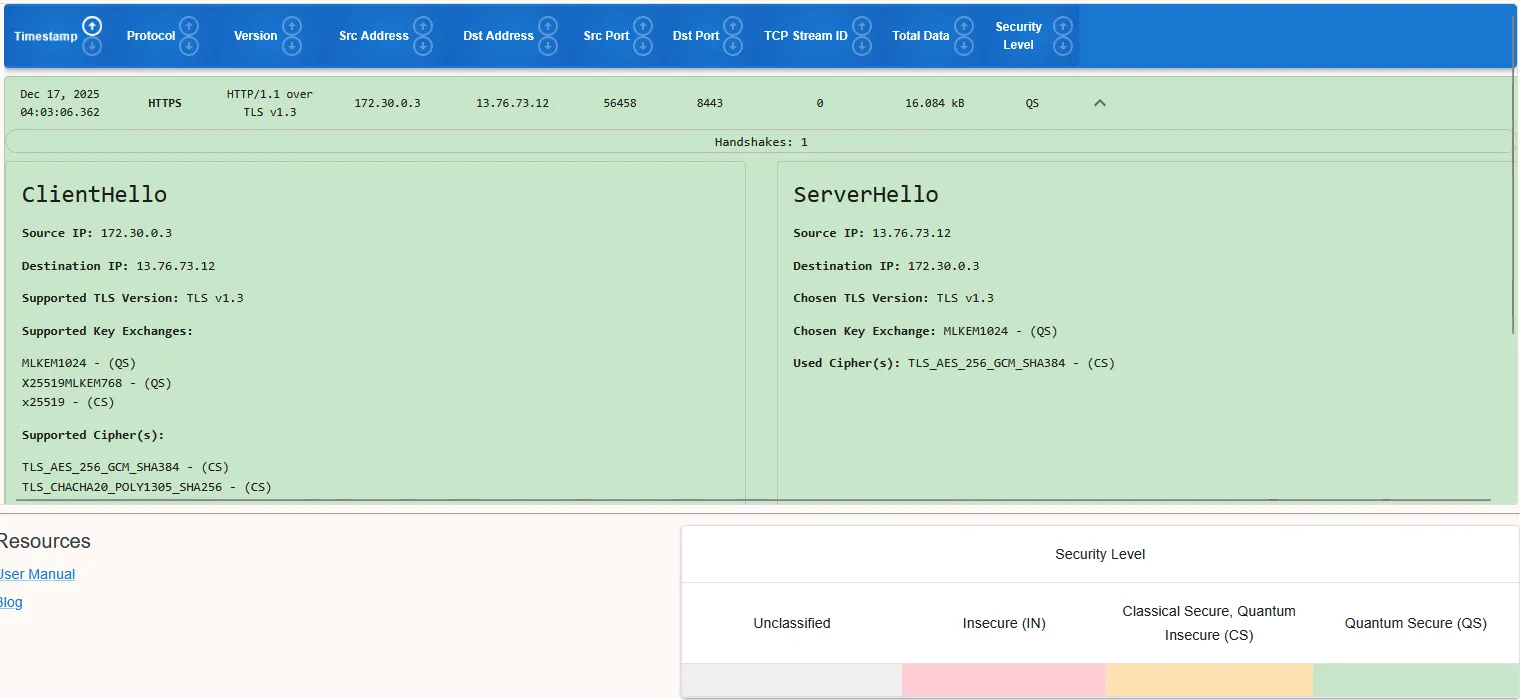Viewport: 1520px width, 700px height.
Task: Sort Total Data column descending
Action: click(964, 45)
